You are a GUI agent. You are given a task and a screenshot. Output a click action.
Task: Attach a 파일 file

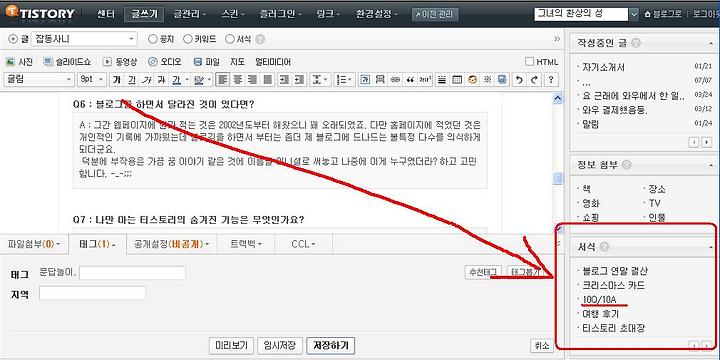tap(206, 62)
